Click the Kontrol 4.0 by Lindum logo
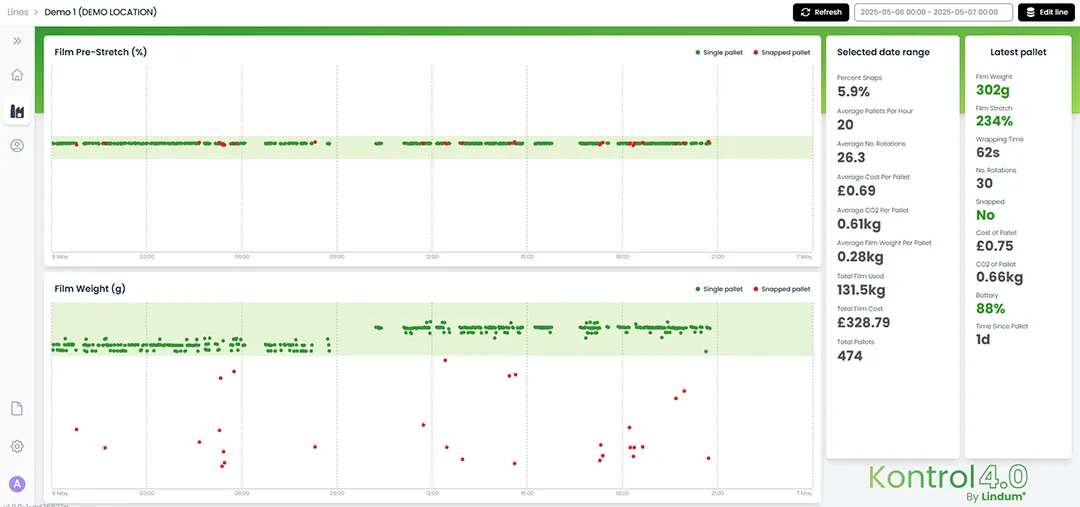This screenshot has width=1080, height=507. coord(947,481)
